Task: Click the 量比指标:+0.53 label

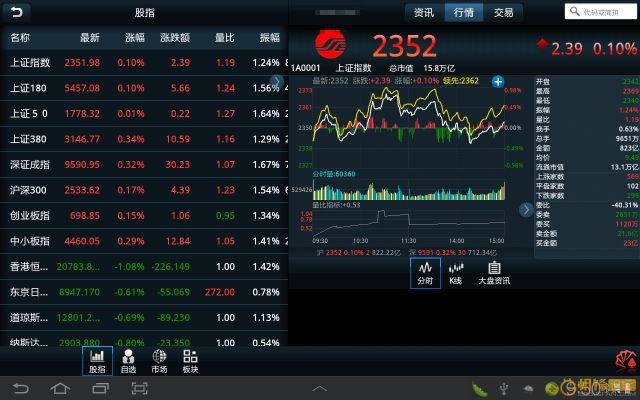Action: [x=336, y=205]
